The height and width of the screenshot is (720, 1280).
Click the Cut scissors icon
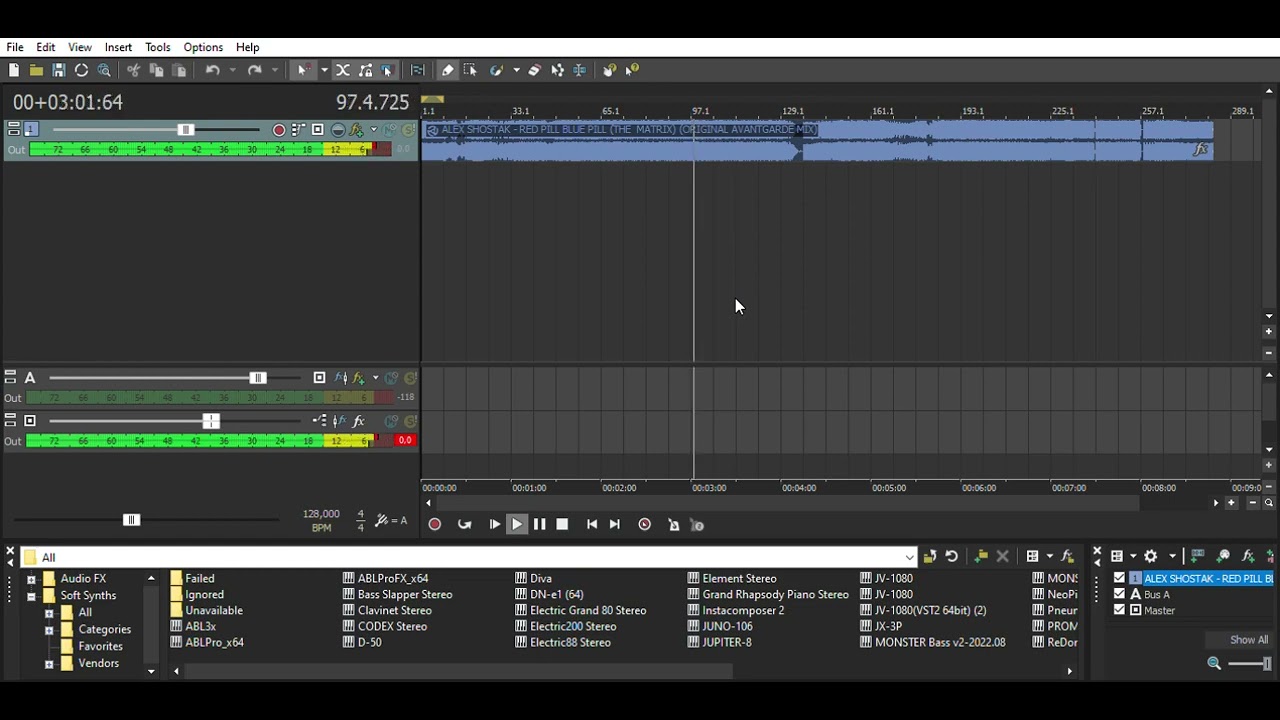pyautogui.click(x=133, y=70)
